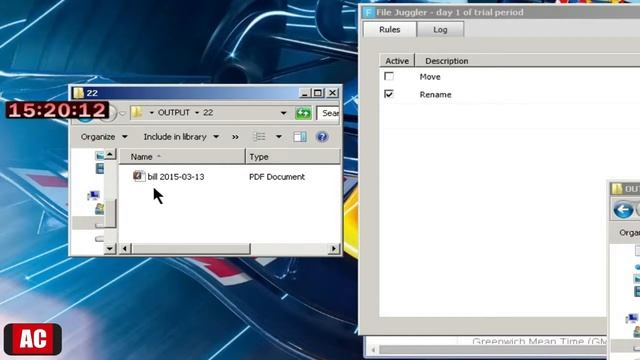Disable the Rename rule checkbox
The width and height of the screenshot is (640, 360).
click(389, 94)
